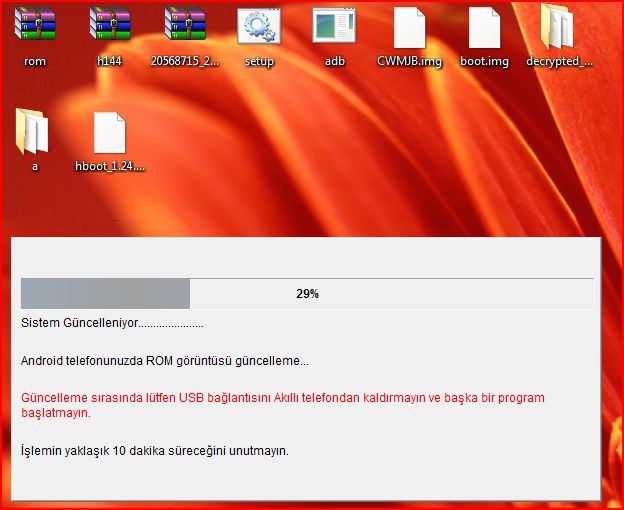Select the boot.img file icon

click(484, 27)
